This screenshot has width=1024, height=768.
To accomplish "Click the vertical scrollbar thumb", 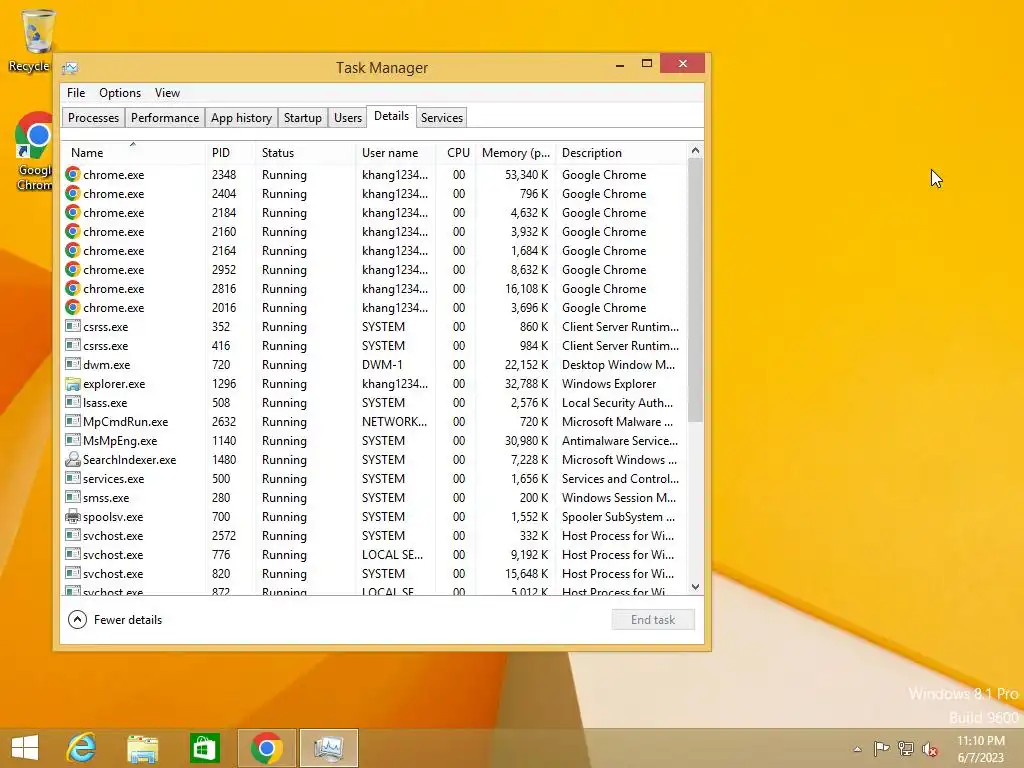I will coord(696,290).
